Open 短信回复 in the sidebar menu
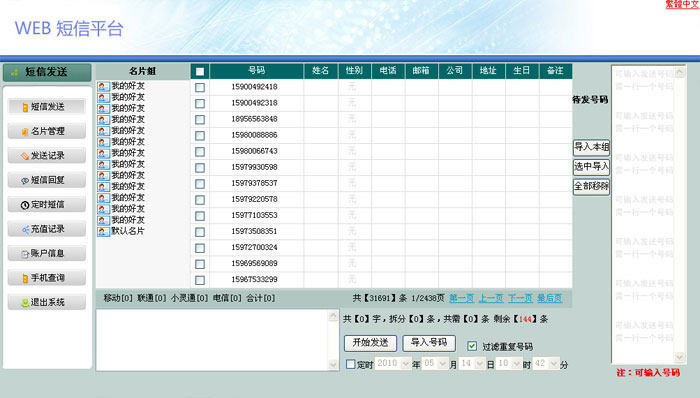This screenshot has height=398, width=700. point(46,180)
